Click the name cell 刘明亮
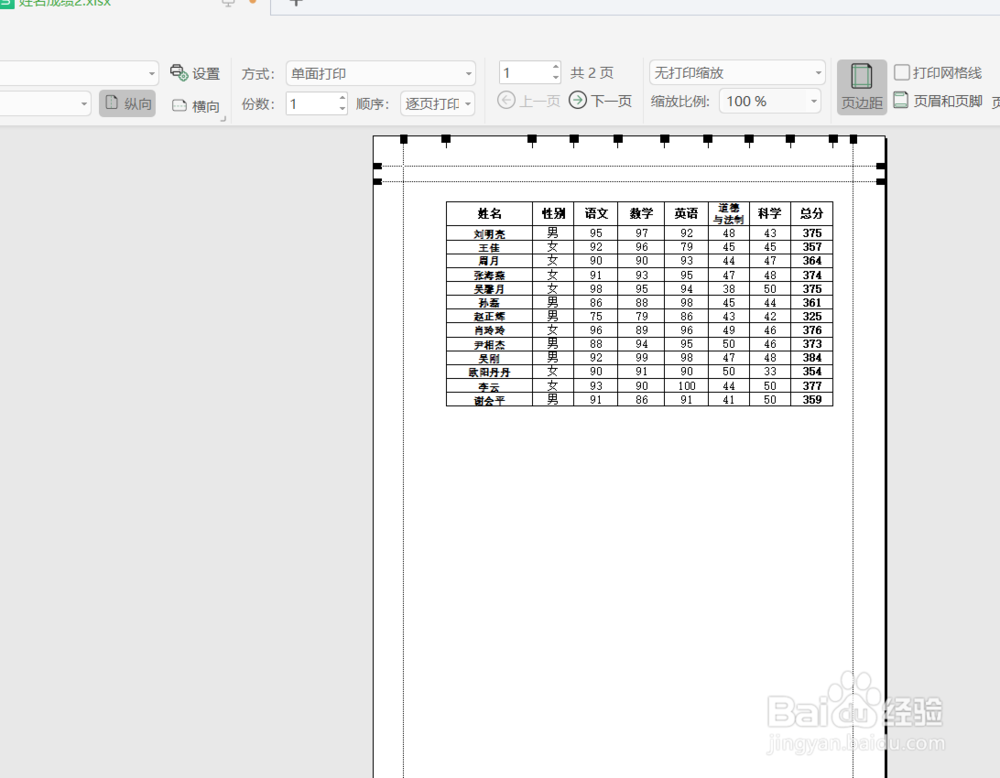The image size is (1000, 778). tap(489, 233)
